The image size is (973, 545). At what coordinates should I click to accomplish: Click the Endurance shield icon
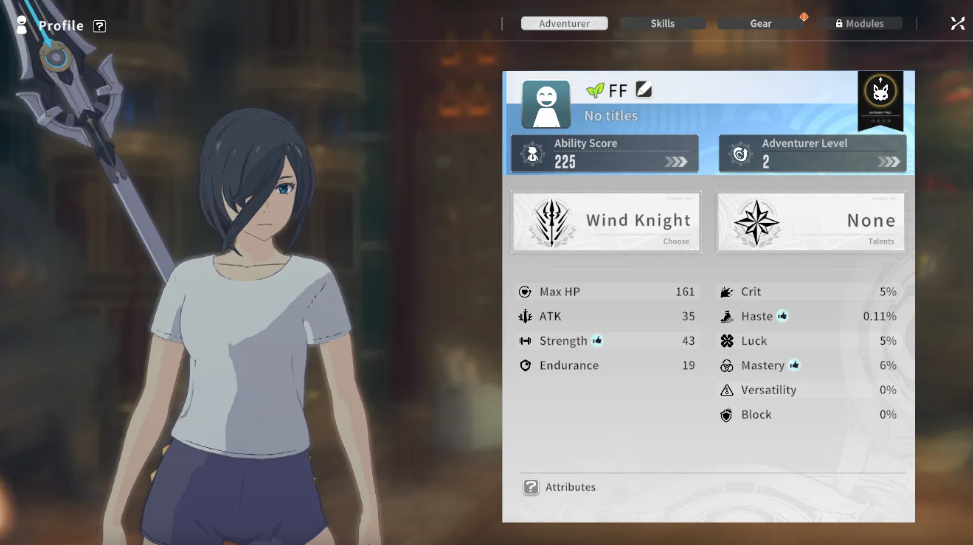525,366
